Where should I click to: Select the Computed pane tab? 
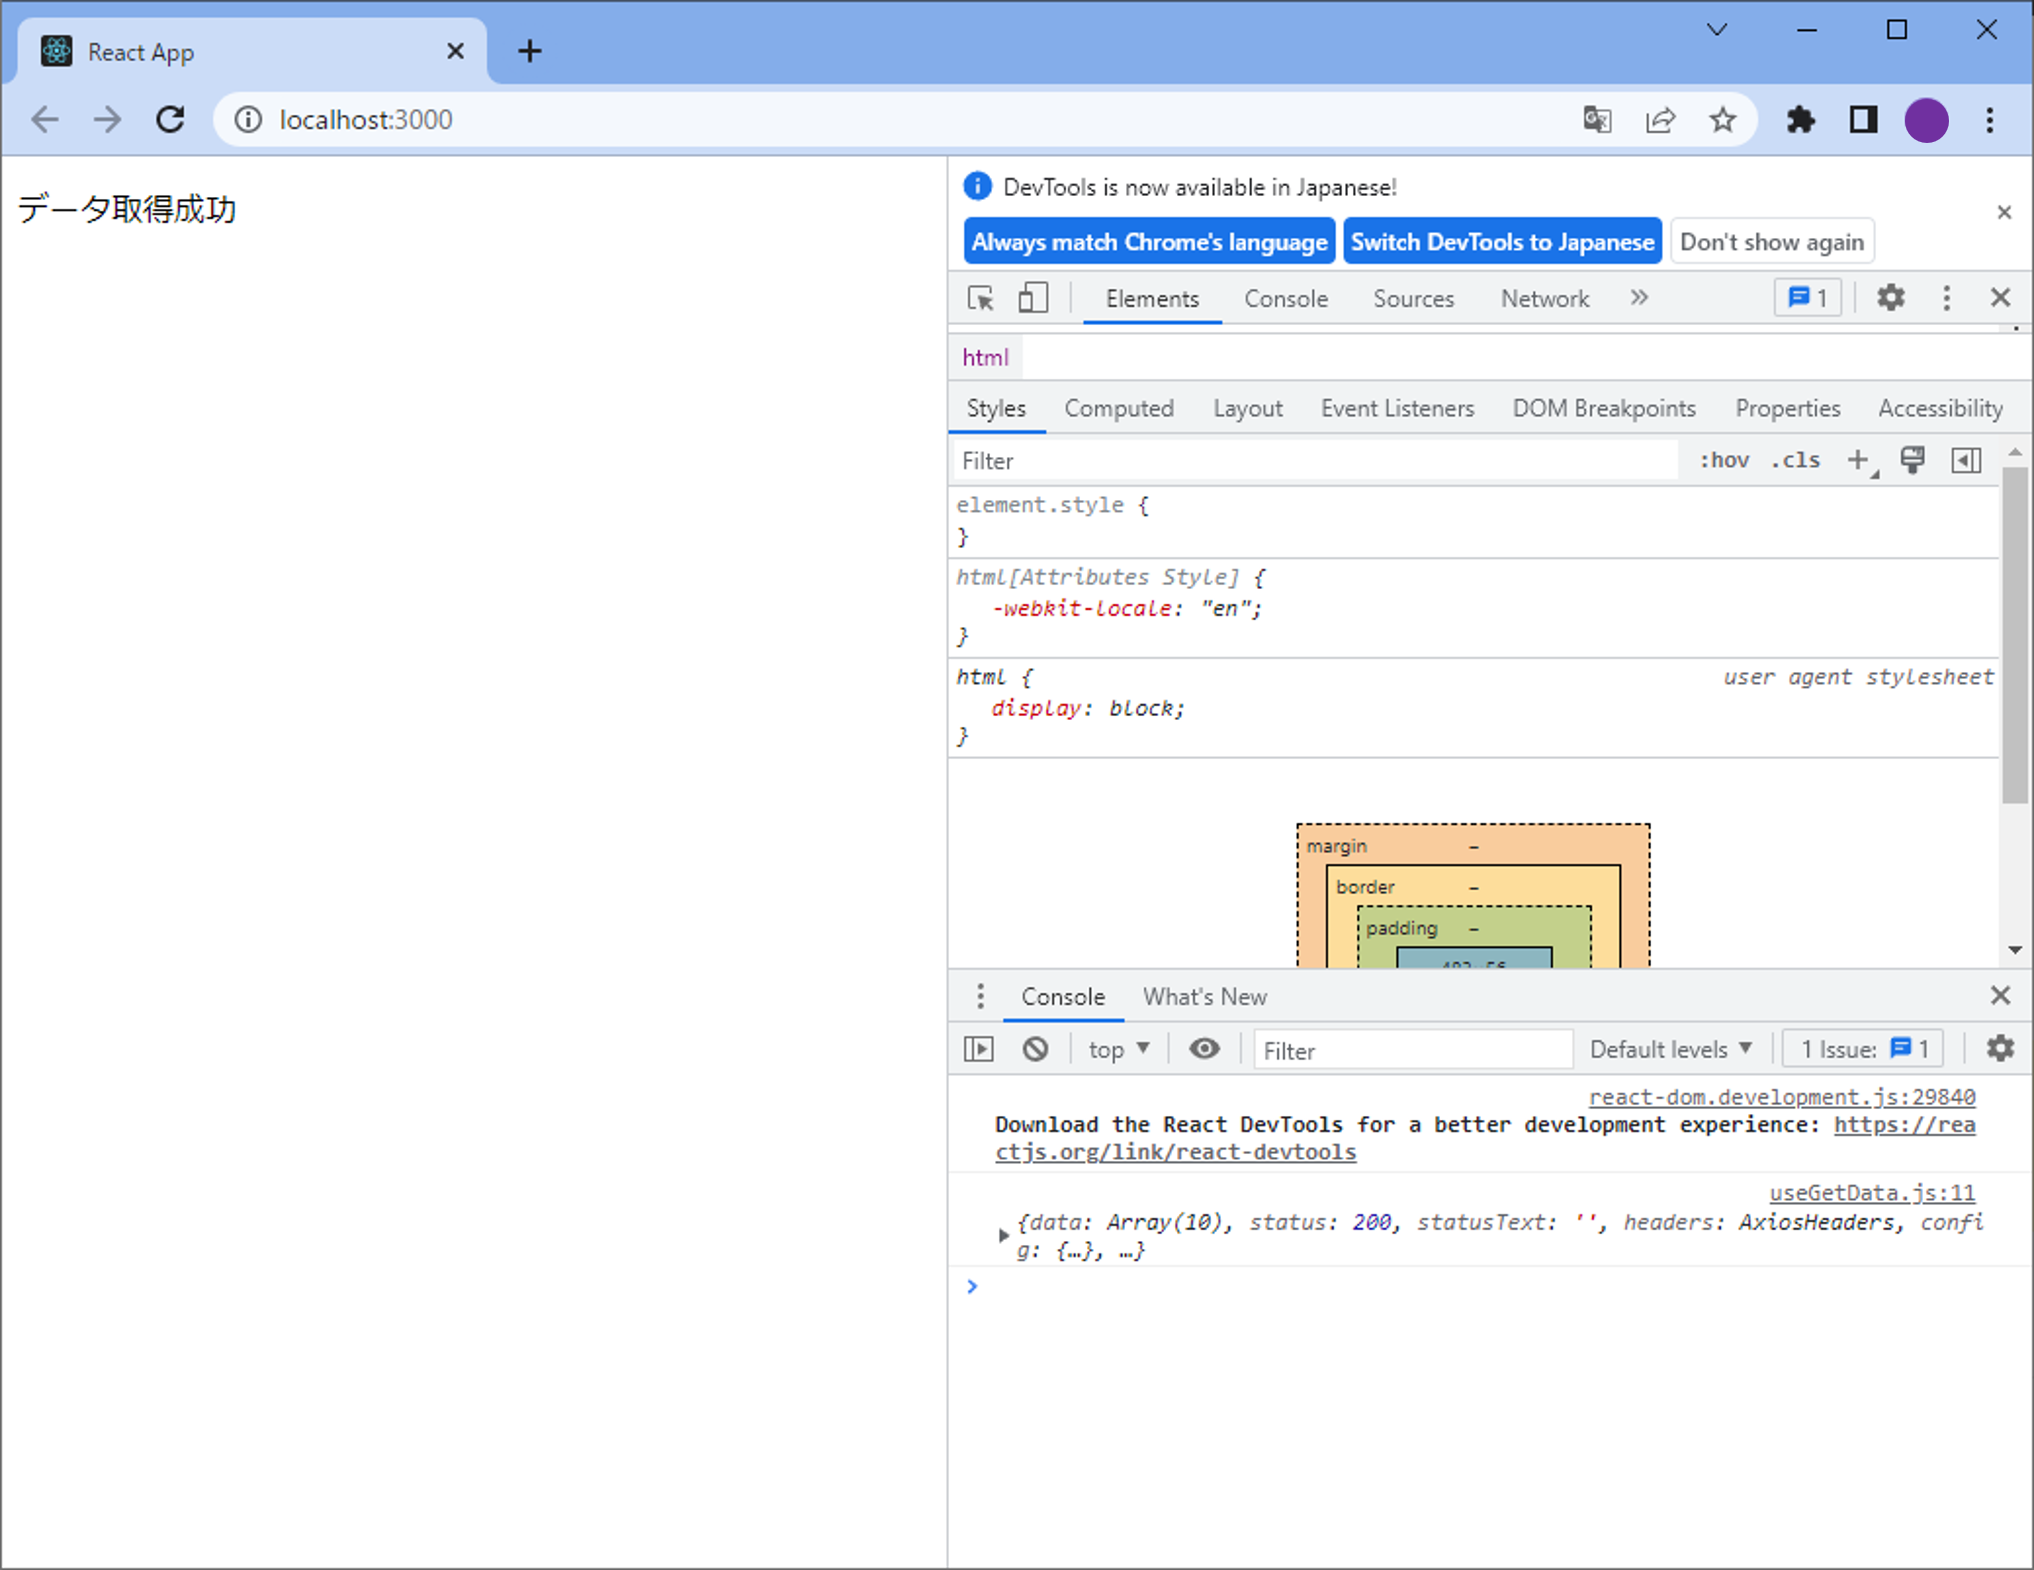coord(1119,409)
